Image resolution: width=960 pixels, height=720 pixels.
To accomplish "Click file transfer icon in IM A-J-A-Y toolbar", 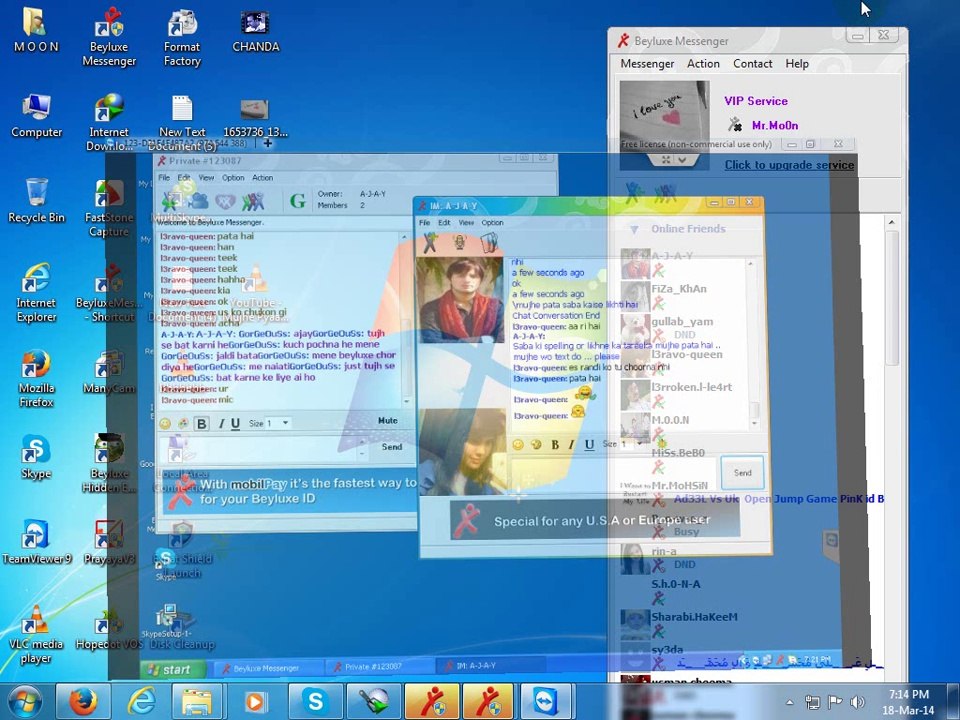I will click(489, 243).
